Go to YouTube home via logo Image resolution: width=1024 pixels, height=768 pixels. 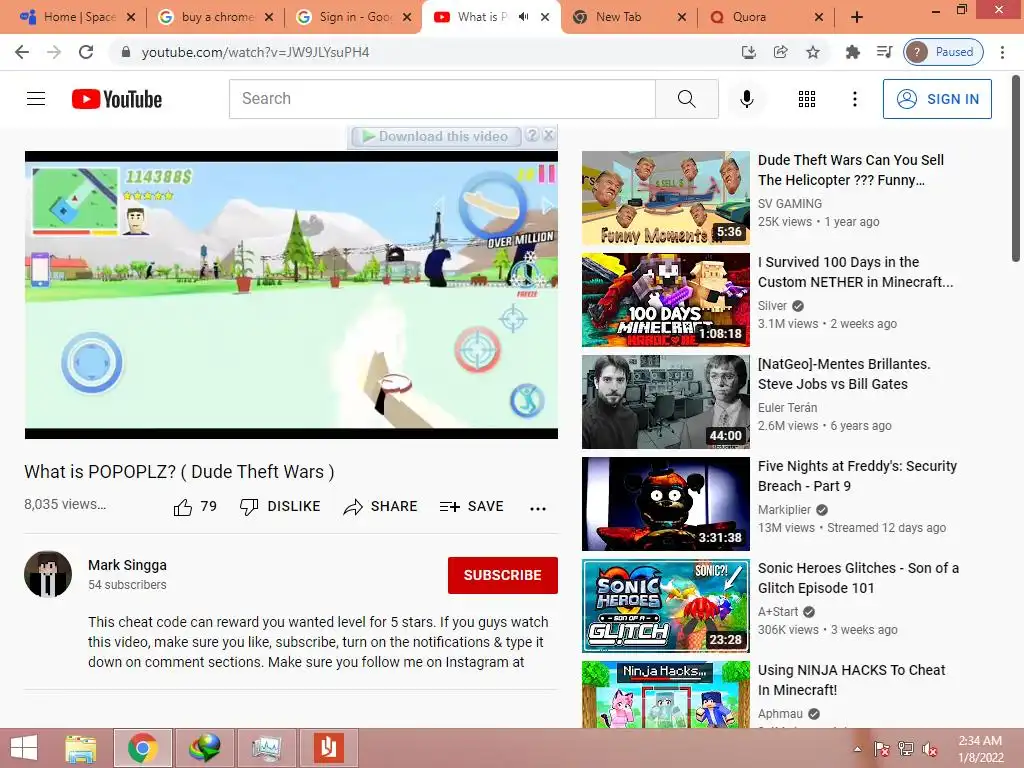(x=117, y=99)
